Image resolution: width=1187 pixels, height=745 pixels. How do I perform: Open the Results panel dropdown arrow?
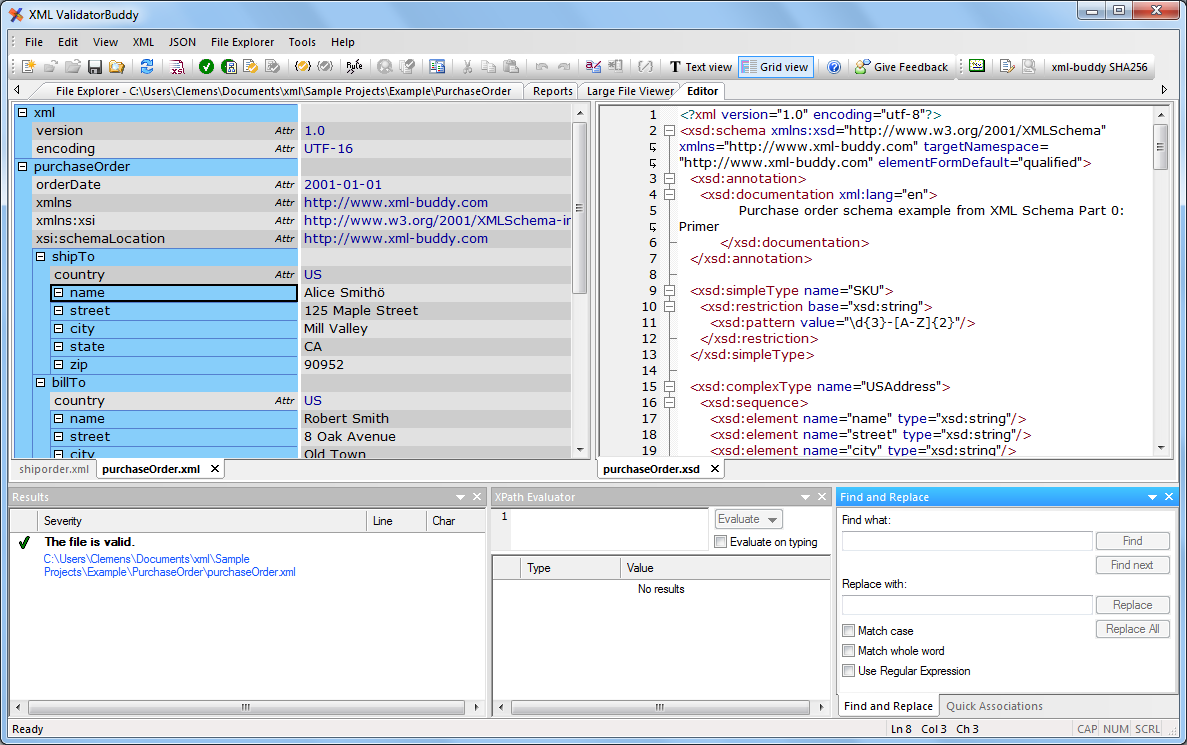[x=460, y=497]
